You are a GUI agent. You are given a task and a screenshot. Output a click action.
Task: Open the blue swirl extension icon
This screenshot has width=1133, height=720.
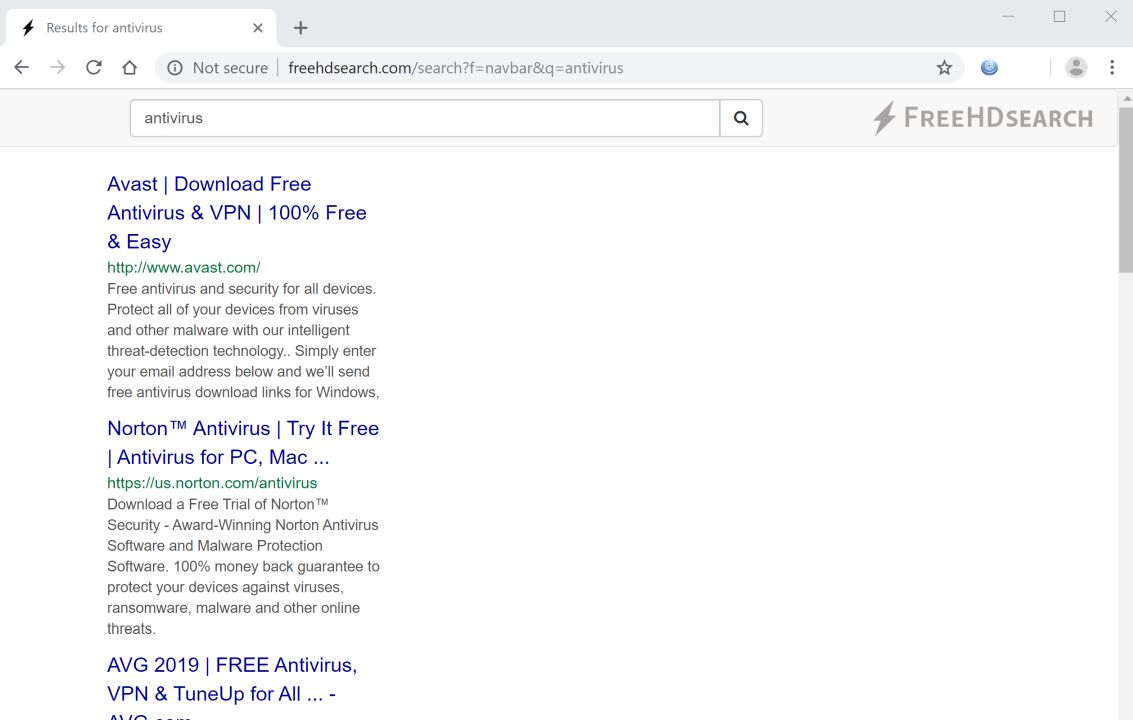[x=989, y=67]
